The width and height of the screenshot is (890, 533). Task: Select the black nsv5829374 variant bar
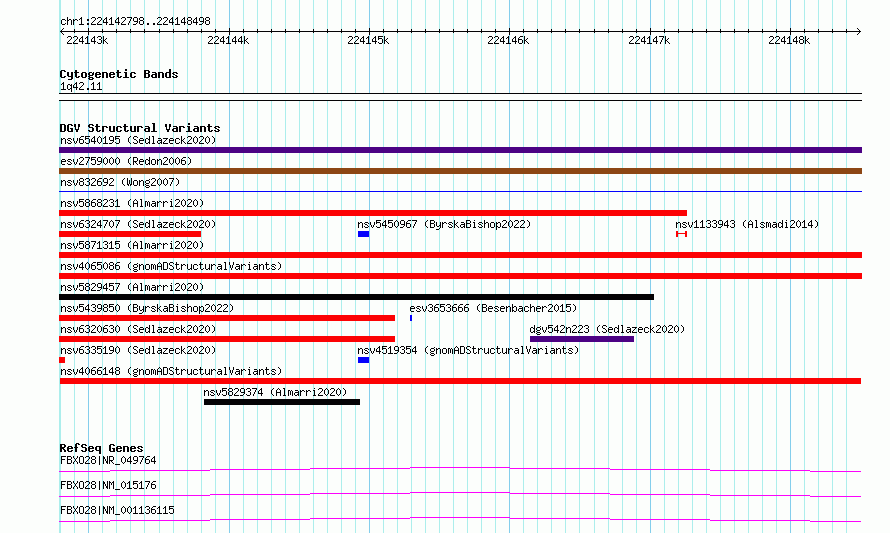tap(282, 402)
